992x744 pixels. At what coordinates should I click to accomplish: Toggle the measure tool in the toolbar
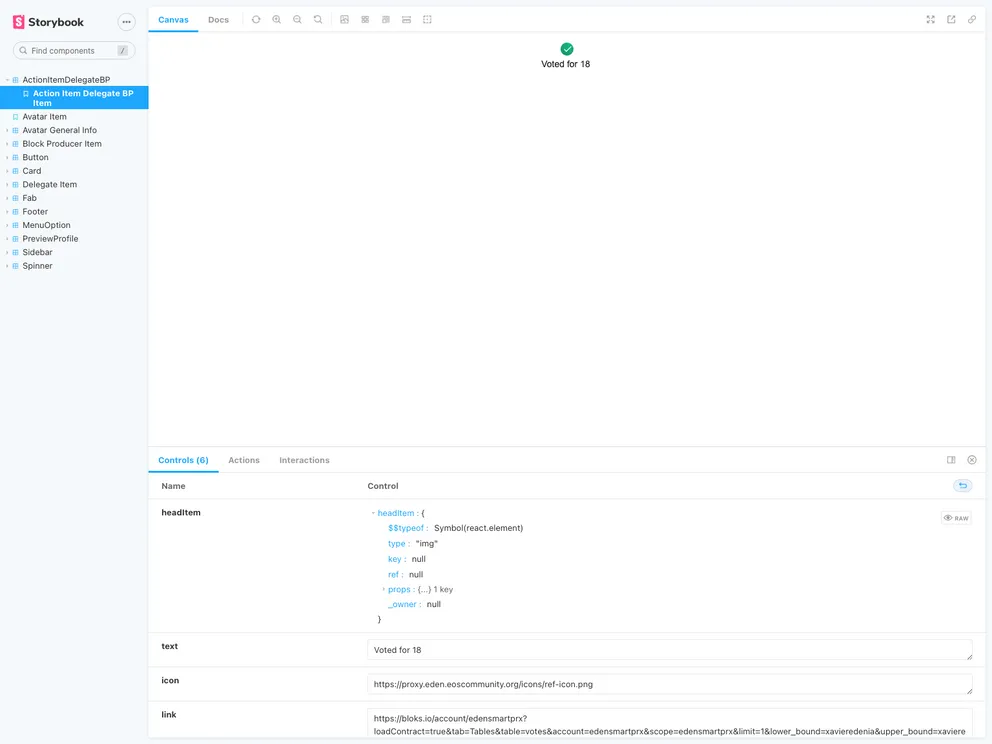[406, 19]
